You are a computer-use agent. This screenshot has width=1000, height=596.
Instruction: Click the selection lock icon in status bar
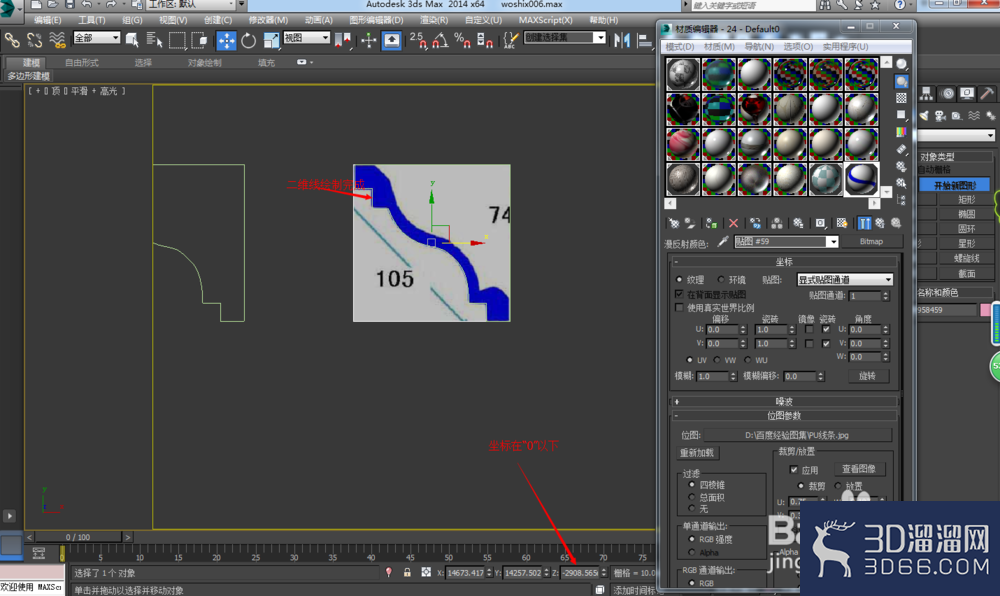407,572
